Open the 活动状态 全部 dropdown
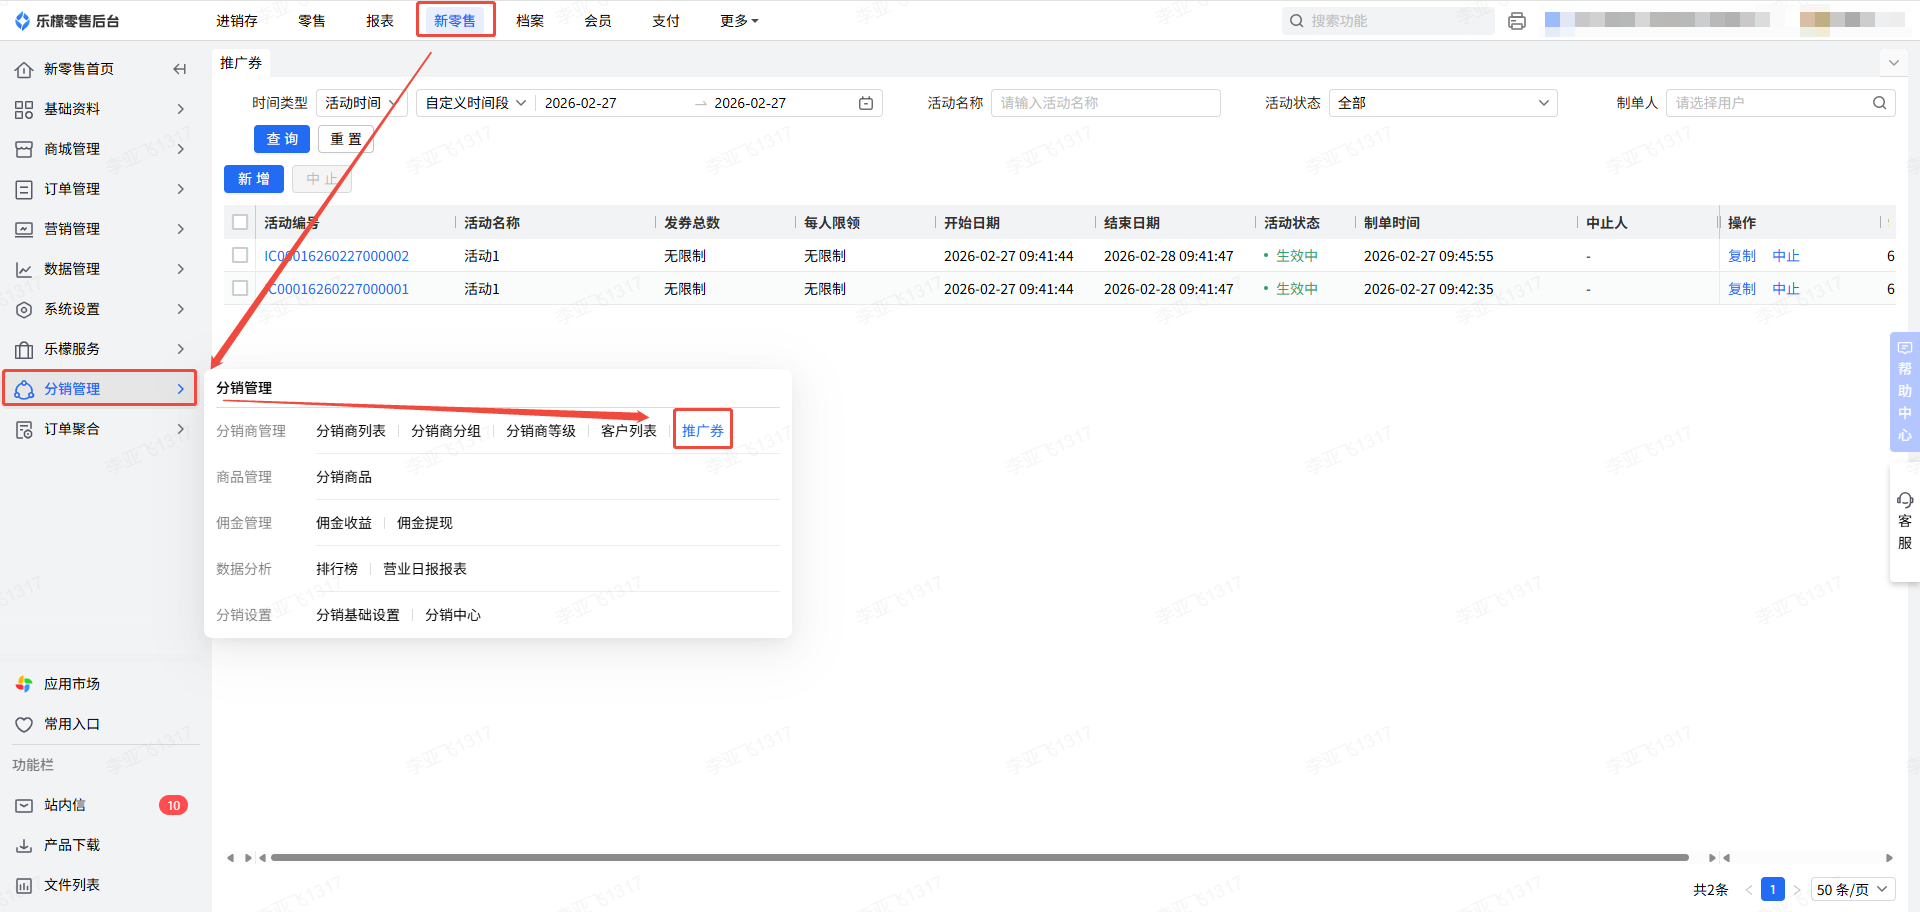This screenshot has height=912, width=1920. [1443, 103]
